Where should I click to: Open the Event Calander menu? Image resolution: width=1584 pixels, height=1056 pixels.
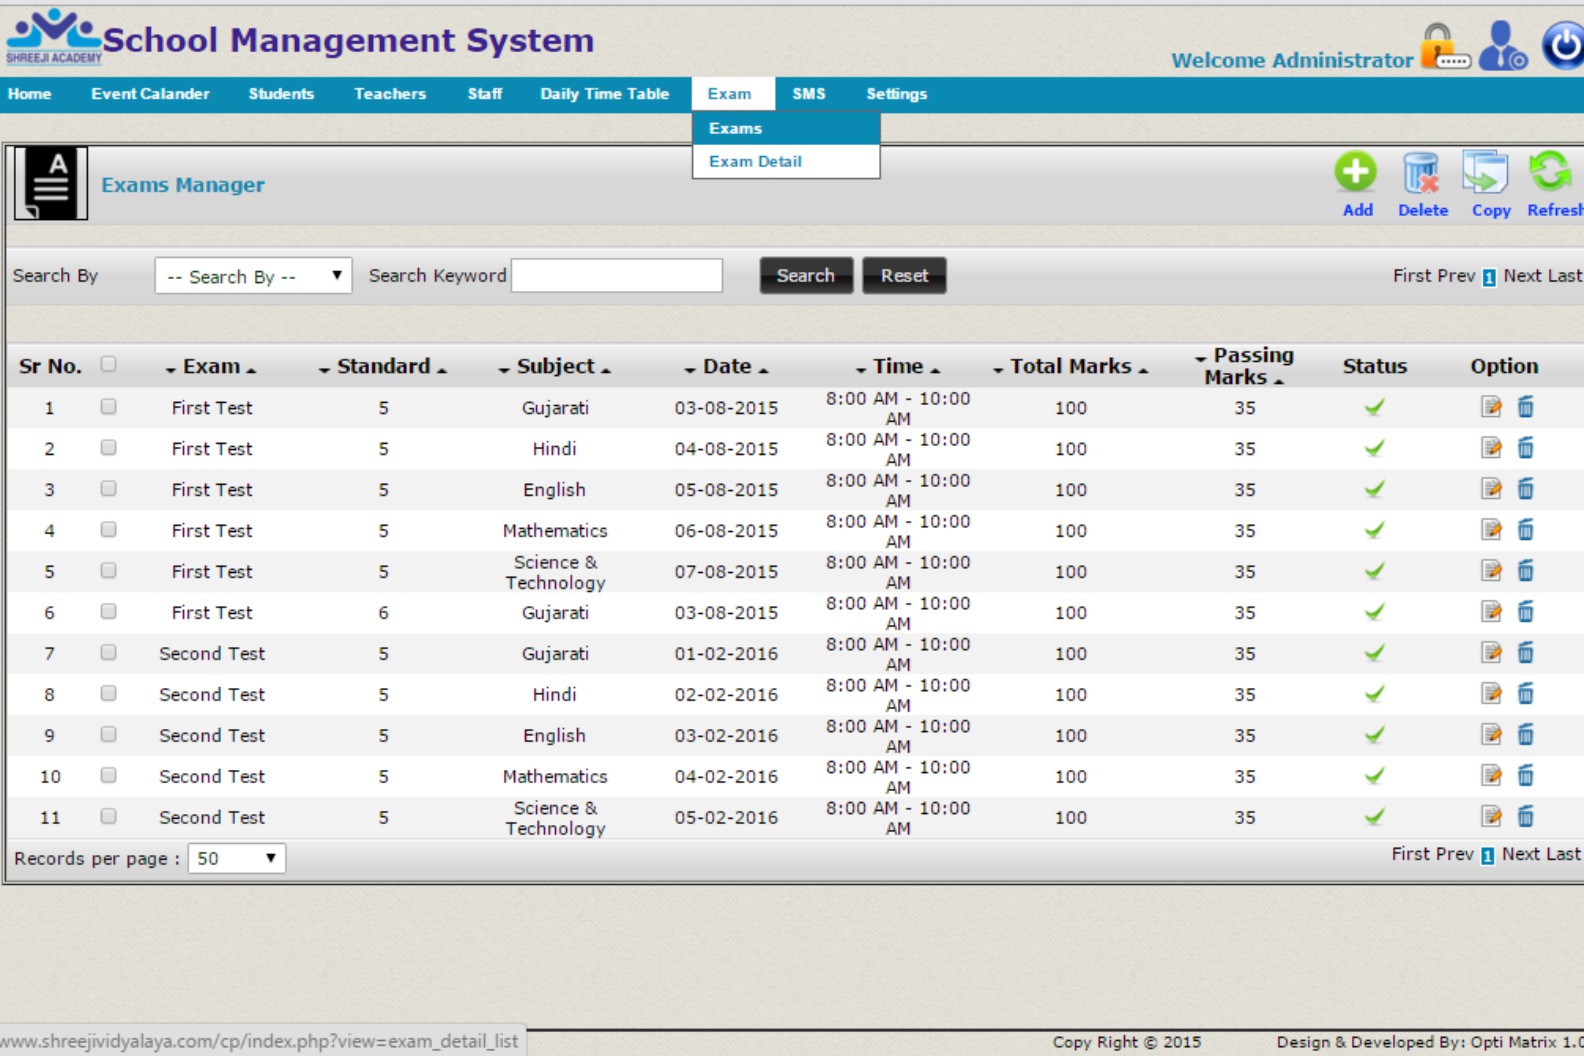pos(150,94)
